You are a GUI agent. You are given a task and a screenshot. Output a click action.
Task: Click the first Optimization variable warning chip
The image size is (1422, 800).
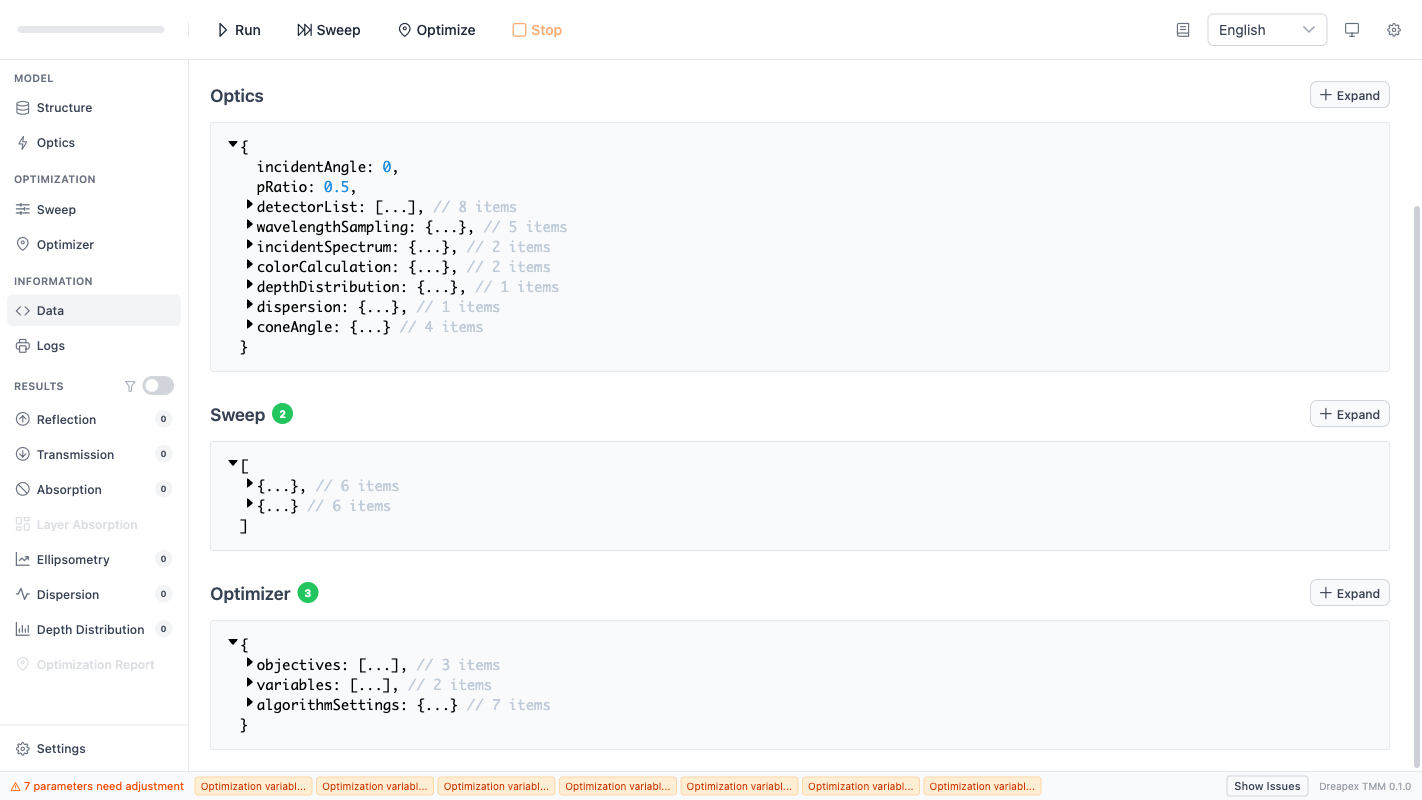(252, 786)
